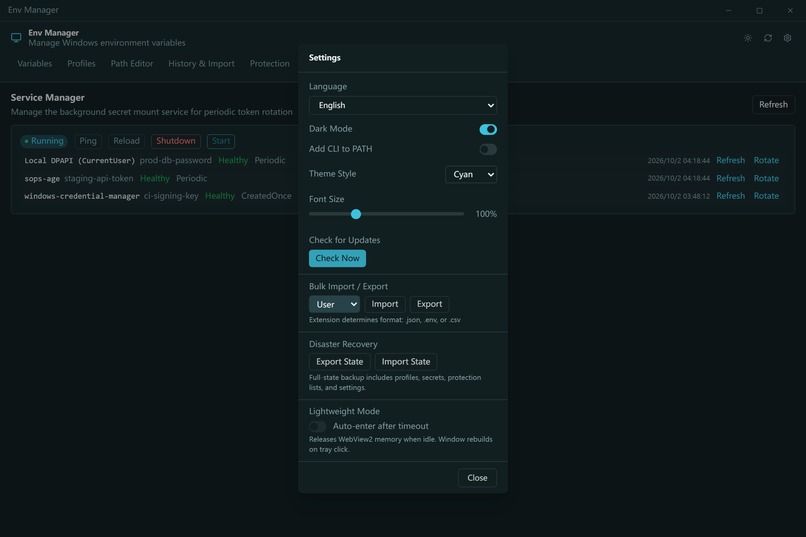Screen dimensions: 806x537
Task: Go to the Protection tab
Action: coord(269,64)
